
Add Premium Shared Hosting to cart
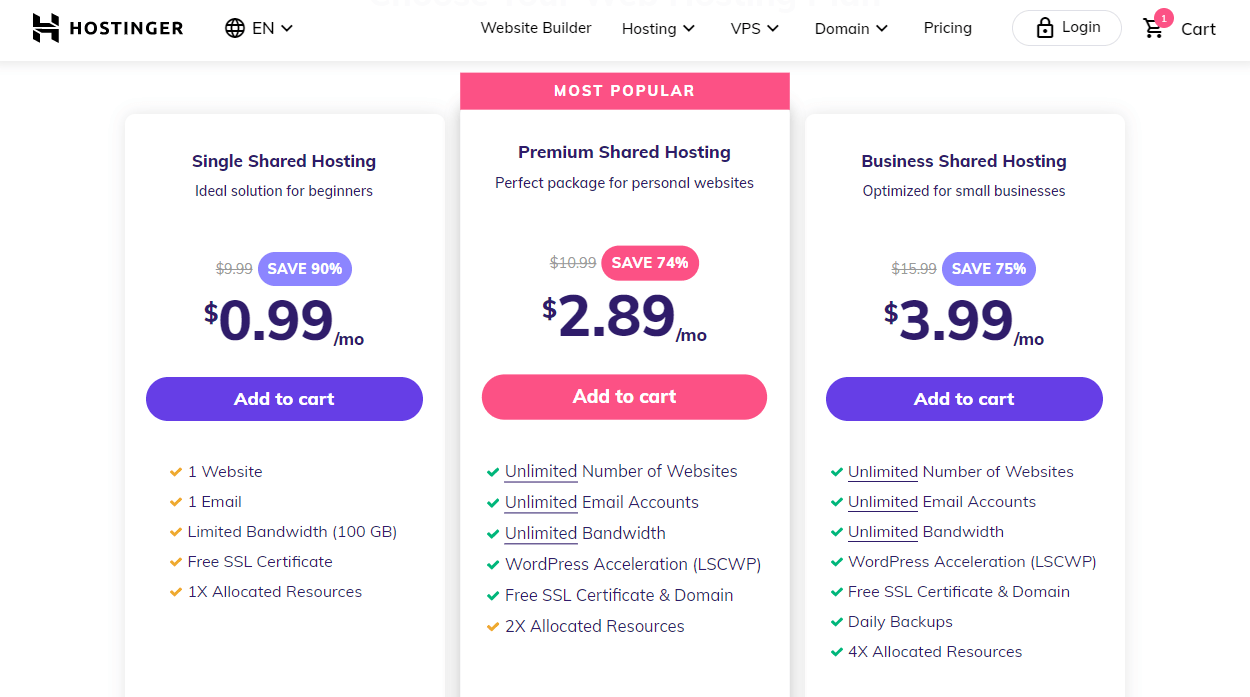pos(624,397)
